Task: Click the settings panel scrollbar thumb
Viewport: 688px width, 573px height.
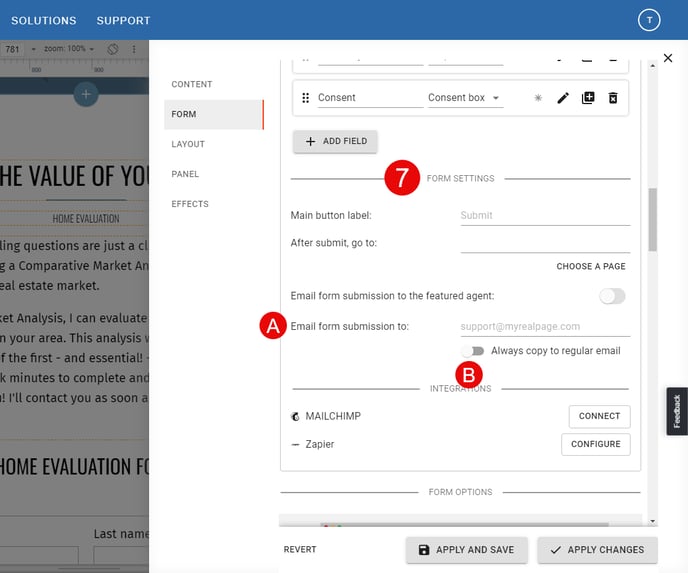Action: pyautogui.click(x=652, y=220)
